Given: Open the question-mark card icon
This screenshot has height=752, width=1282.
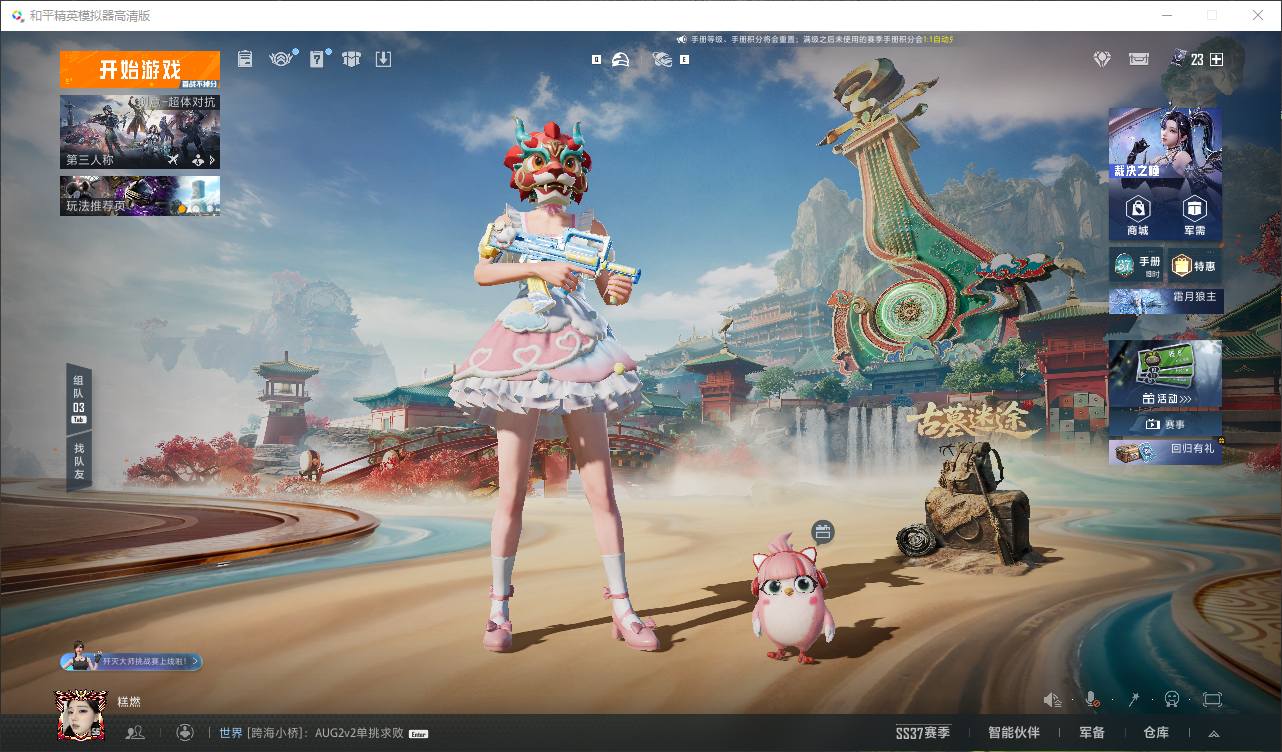Looking at the screenshot, I should [317, 59].
